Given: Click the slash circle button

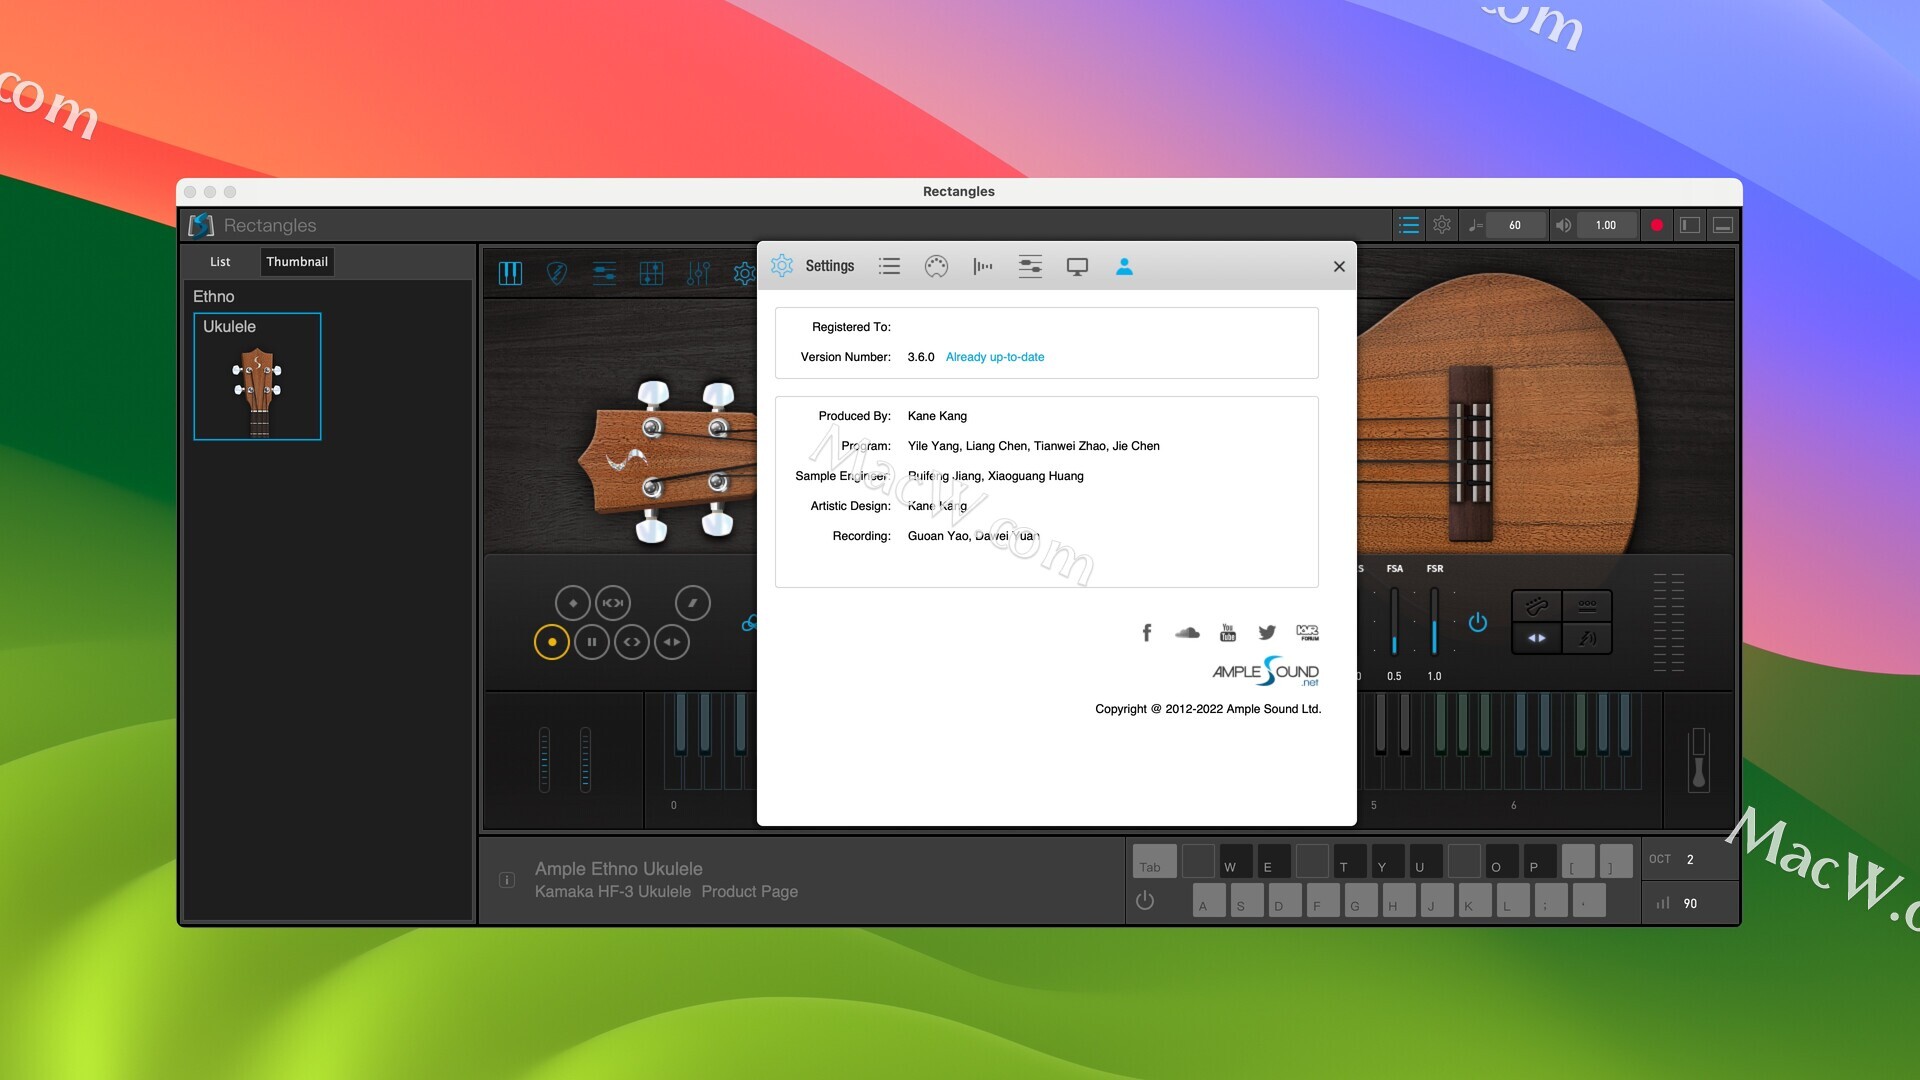Looking at the screenshot, I should (693, 603).
